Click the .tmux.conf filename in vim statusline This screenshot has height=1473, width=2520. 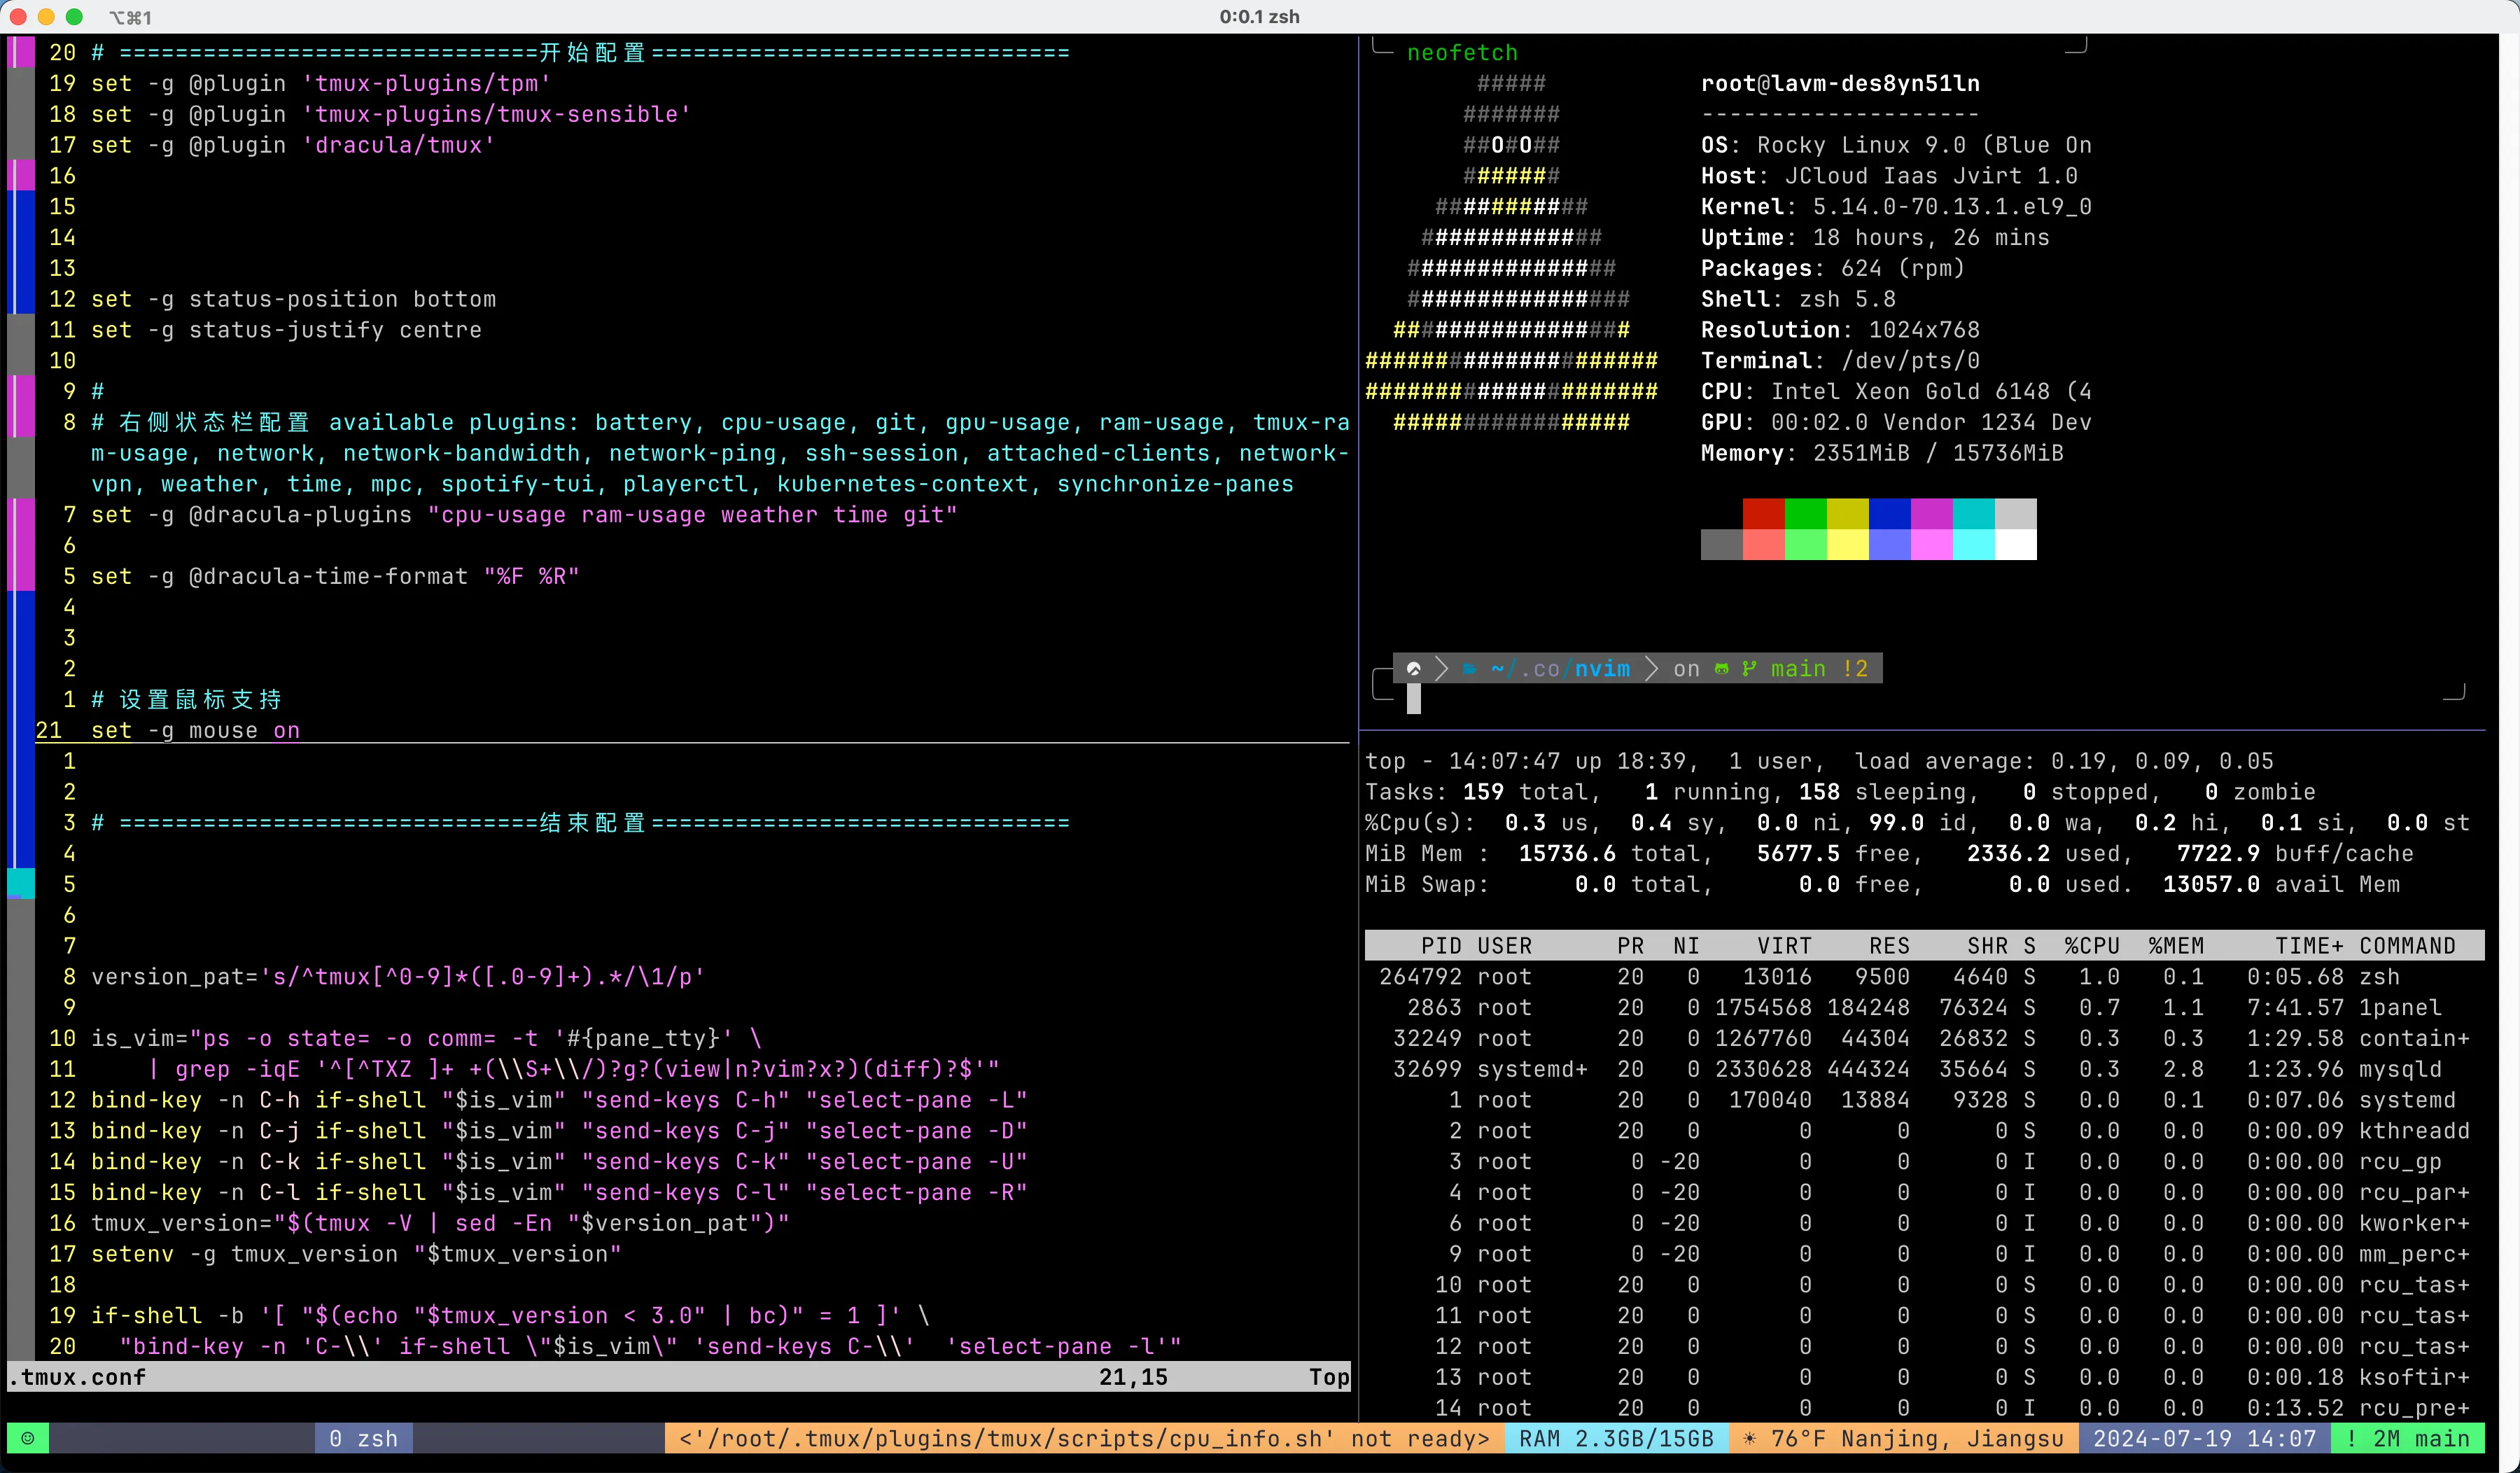pyautogui.click(x=77, y=1377)
